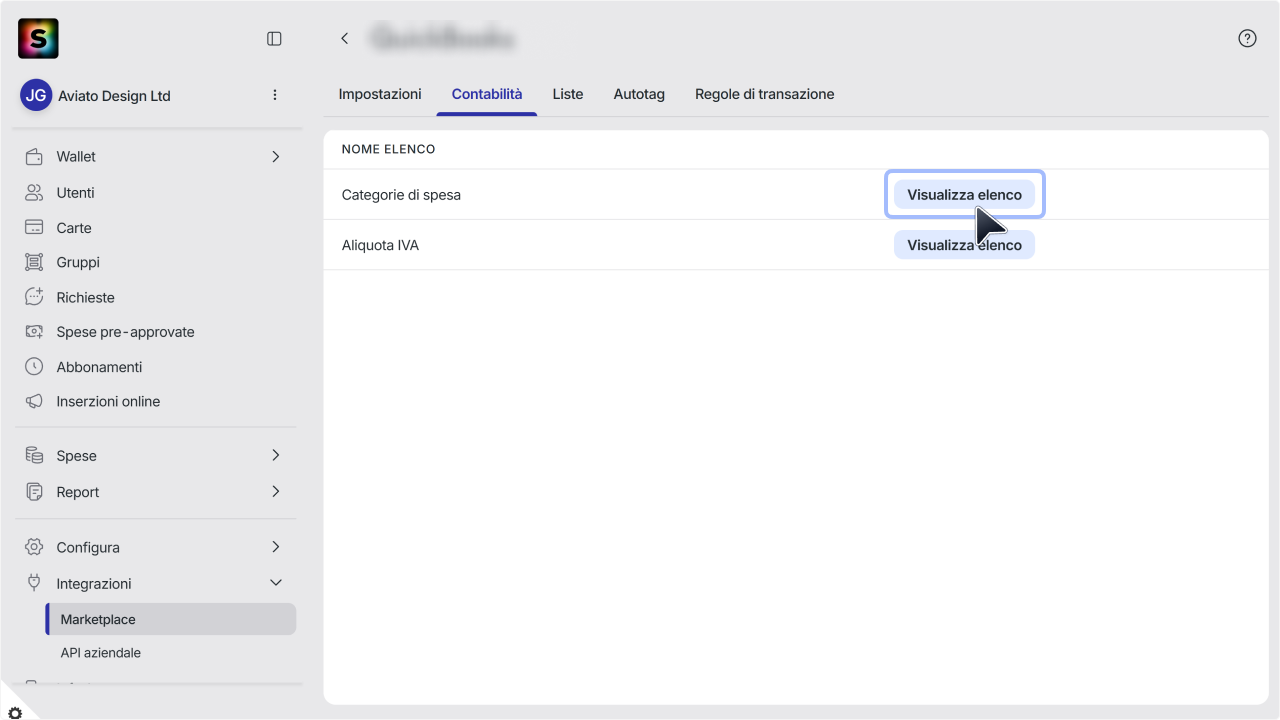Viewport: 1280px width, 720px height.
Task: Click the Report document icon
Action: (34, 491)
